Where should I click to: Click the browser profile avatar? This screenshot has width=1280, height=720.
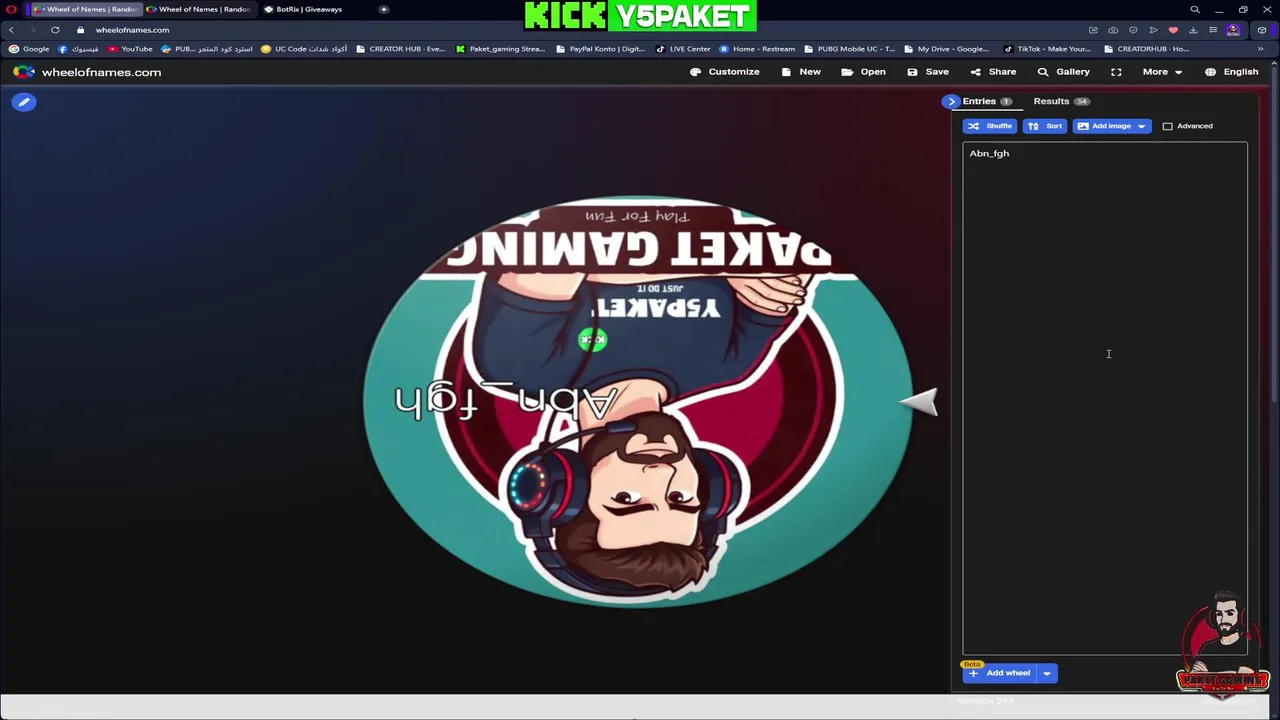click(1233, 30)
